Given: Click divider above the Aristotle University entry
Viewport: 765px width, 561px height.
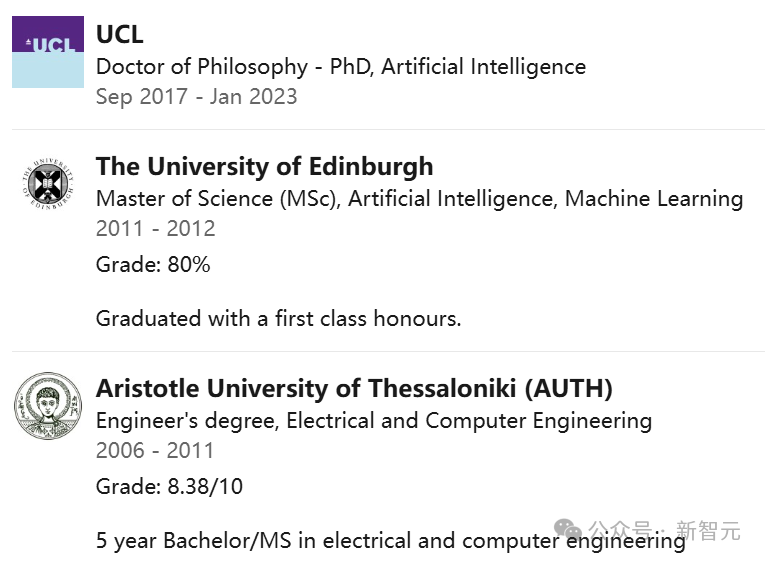Looking at the screenshot, I should 388,352.
